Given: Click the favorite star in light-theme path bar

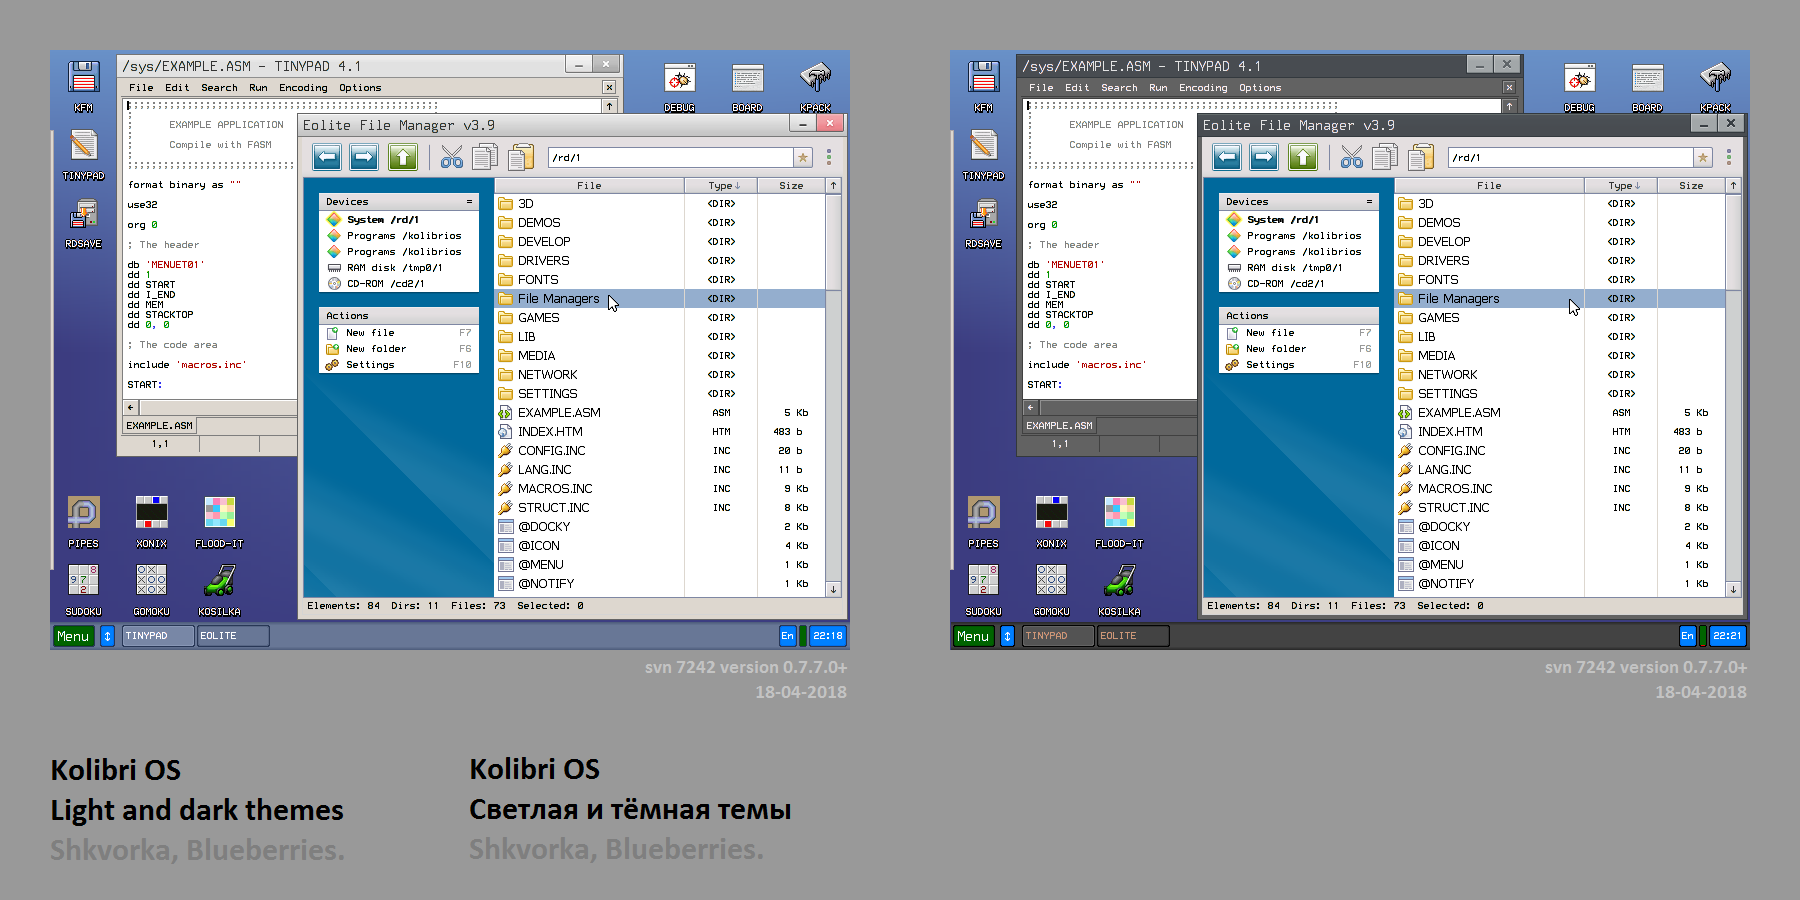Looking at the screenshot, I should [803, 158].
